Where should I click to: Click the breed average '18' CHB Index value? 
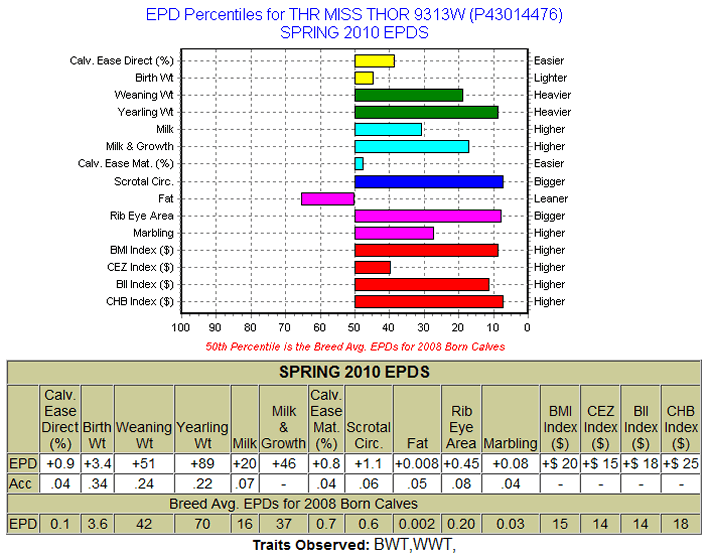coord(681,524)
